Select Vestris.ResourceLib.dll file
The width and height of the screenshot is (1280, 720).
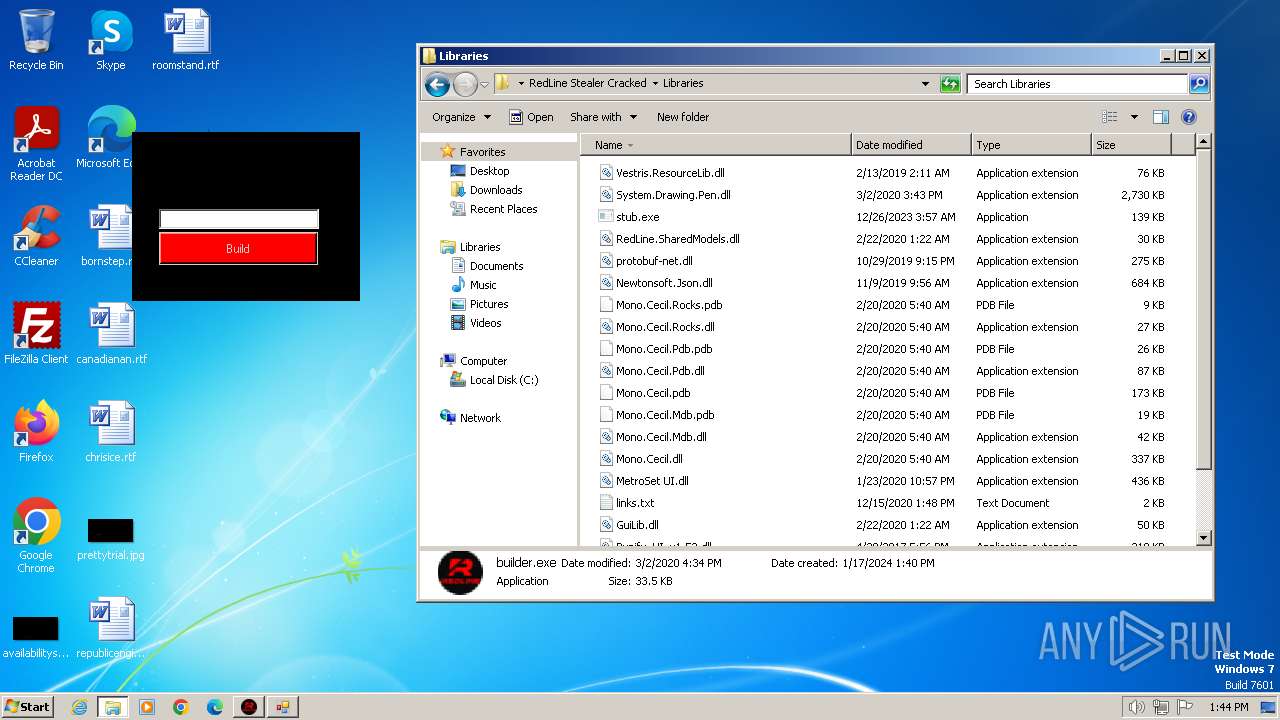pos(670,173)
